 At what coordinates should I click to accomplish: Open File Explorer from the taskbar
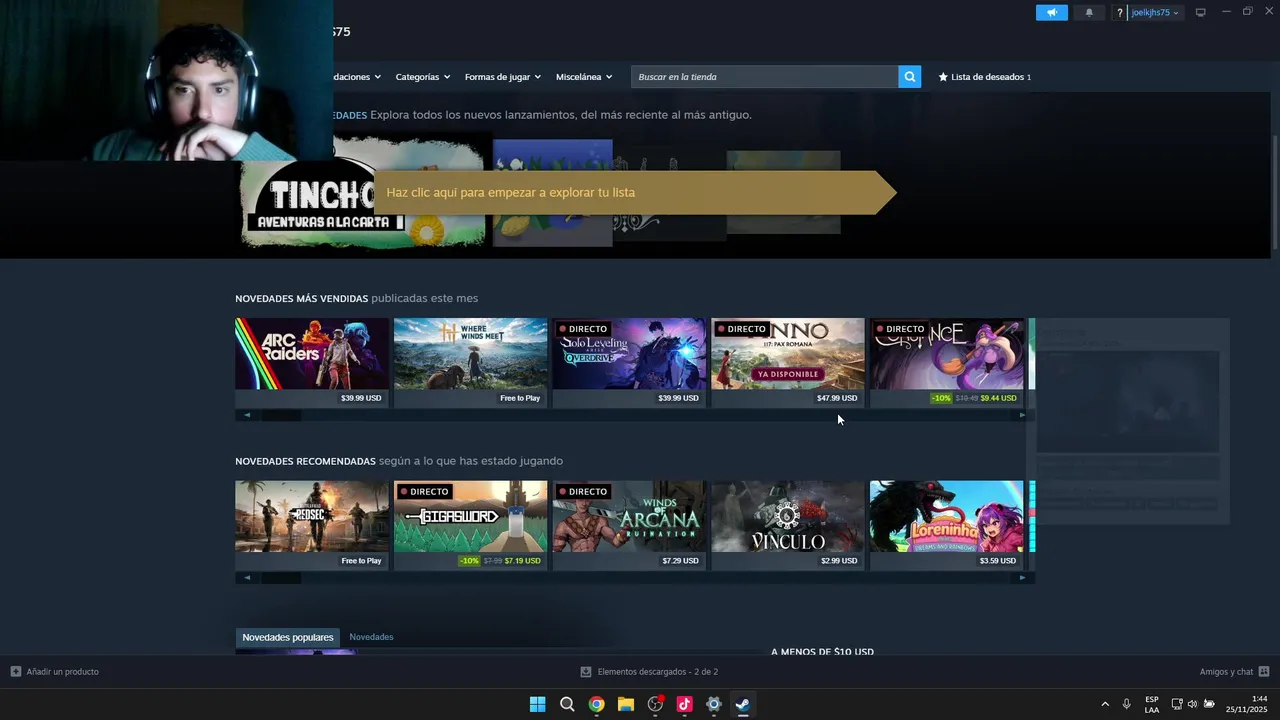[x=626, y=704]
